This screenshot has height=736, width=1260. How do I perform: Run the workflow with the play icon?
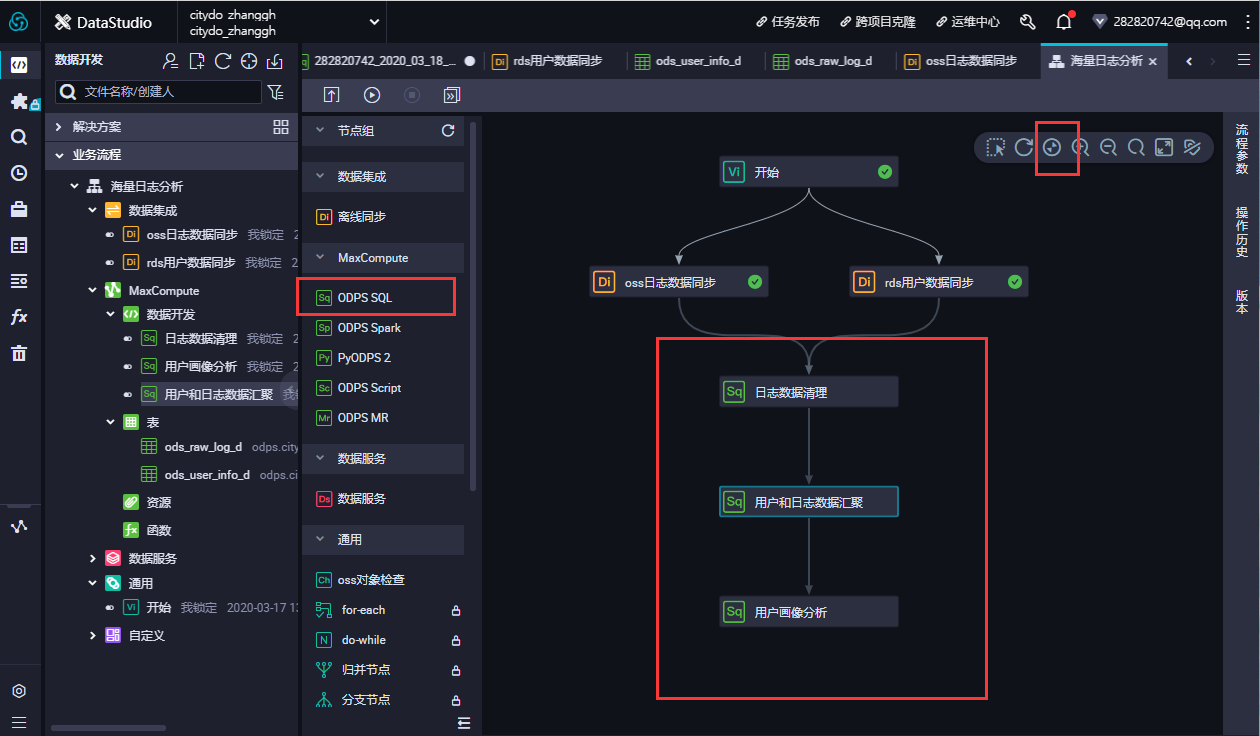[372, 95]
